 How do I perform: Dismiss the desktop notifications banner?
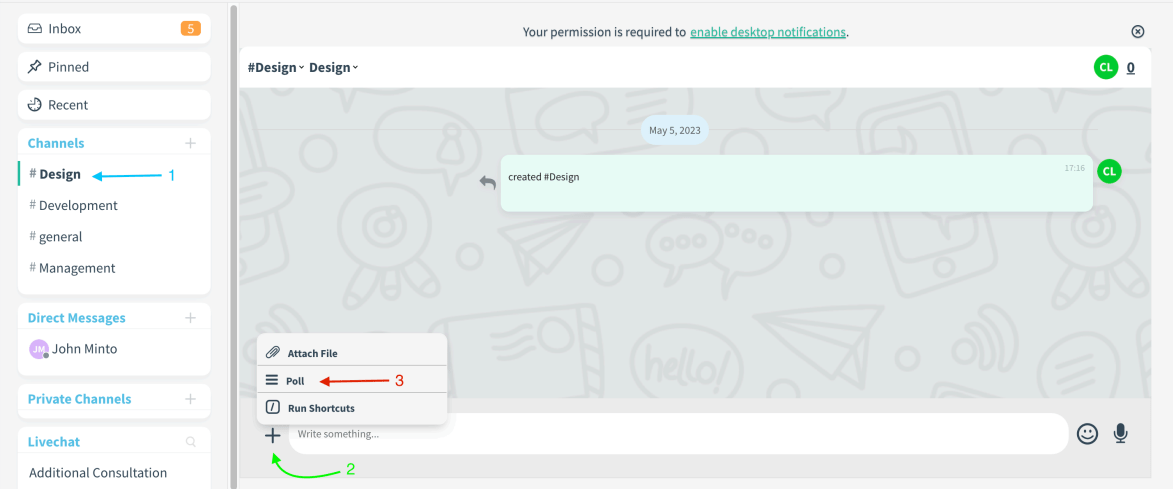pos(1137,31)
